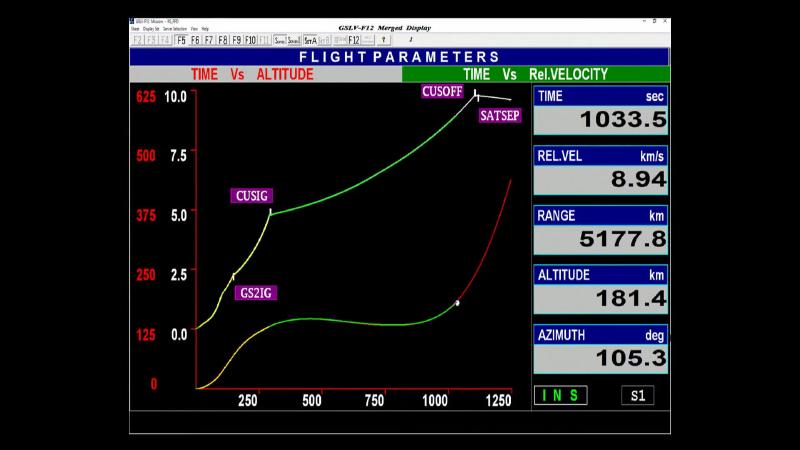Select the F8 display toolbar button
The width and height of the screenshot is (800, 450).
tap(223, 40)
